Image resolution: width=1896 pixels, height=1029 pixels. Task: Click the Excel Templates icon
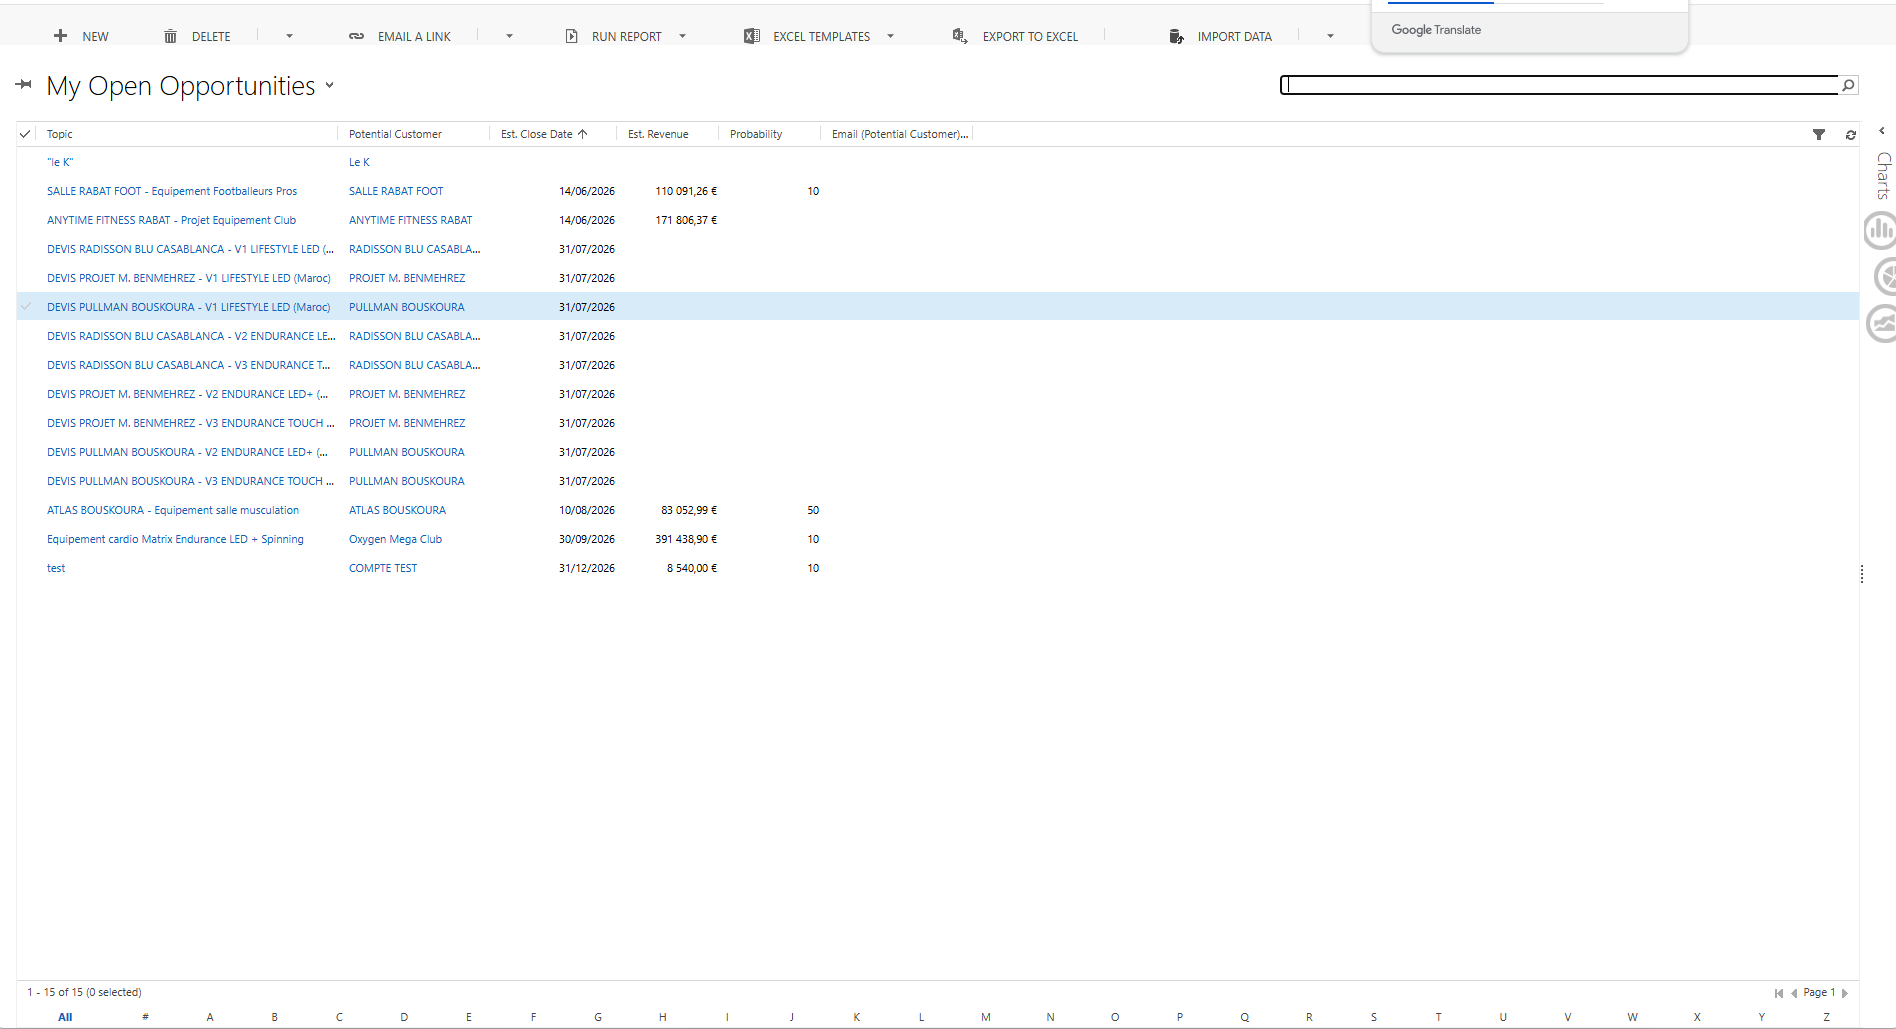click(751, 36)
